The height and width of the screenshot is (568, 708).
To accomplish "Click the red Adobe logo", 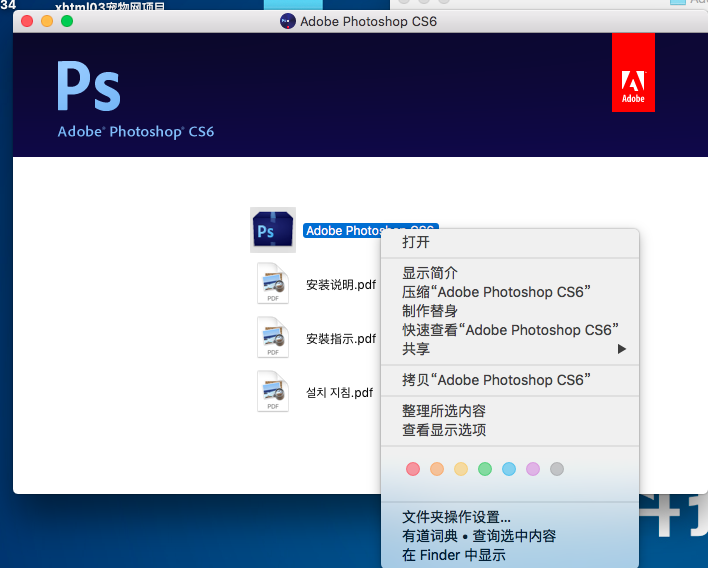I will click(x=633, y=72).
